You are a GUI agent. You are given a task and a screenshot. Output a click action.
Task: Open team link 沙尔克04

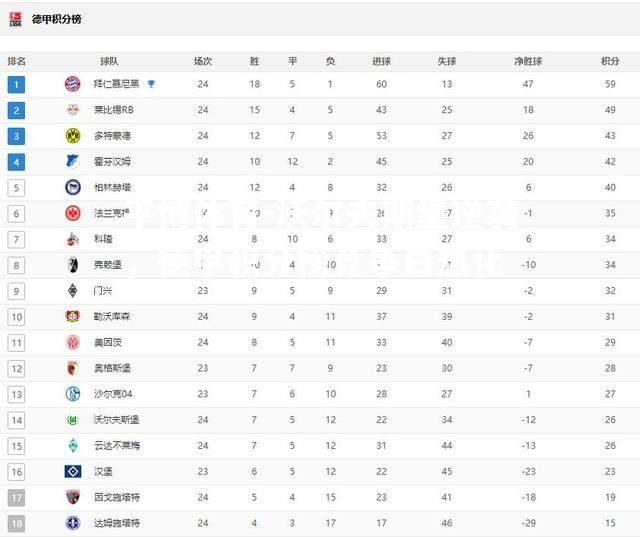113,394
